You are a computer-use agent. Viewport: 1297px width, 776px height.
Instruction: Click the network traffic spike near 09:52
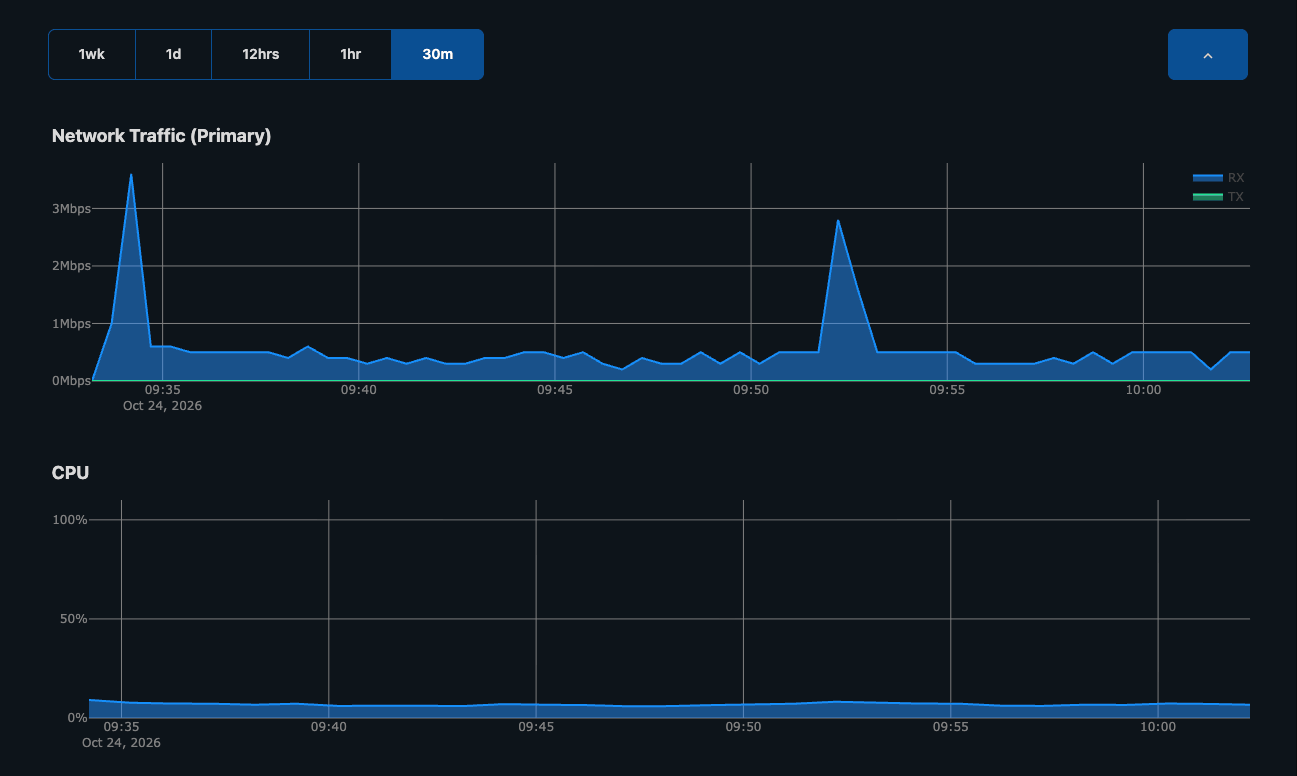coord(838,221)
